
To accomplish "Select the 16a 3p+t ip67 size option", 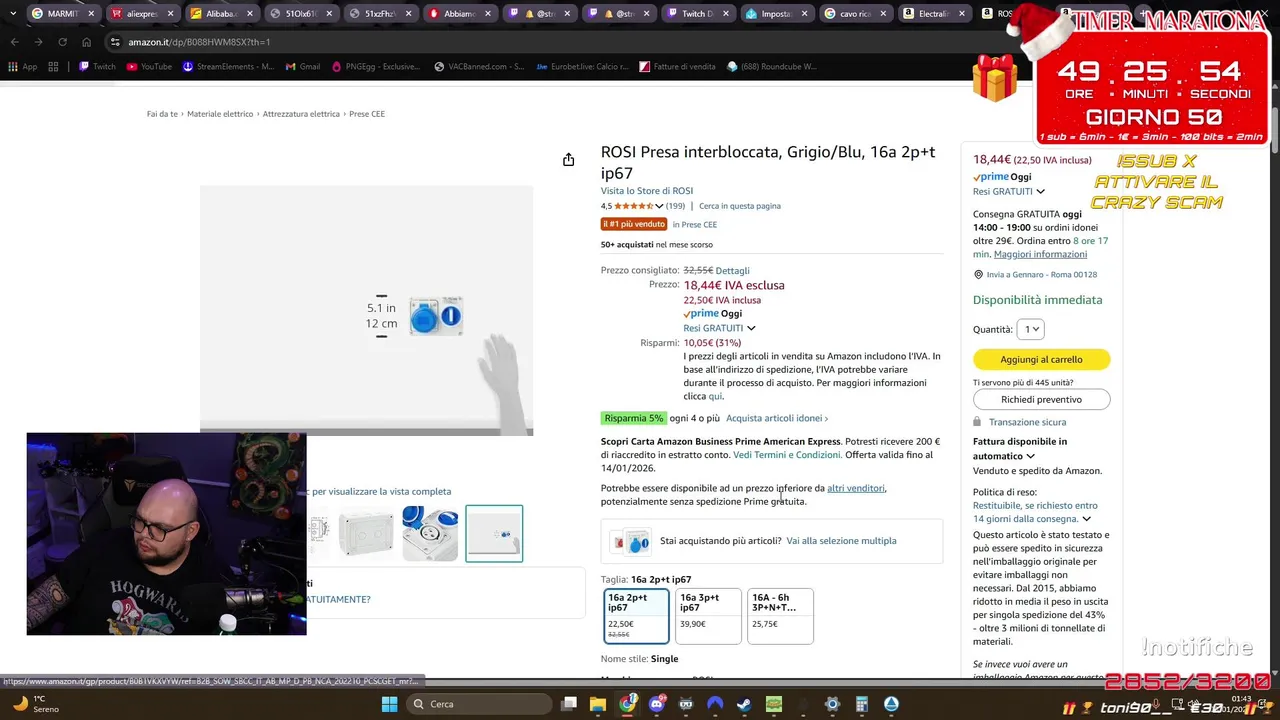I will 708,616.
